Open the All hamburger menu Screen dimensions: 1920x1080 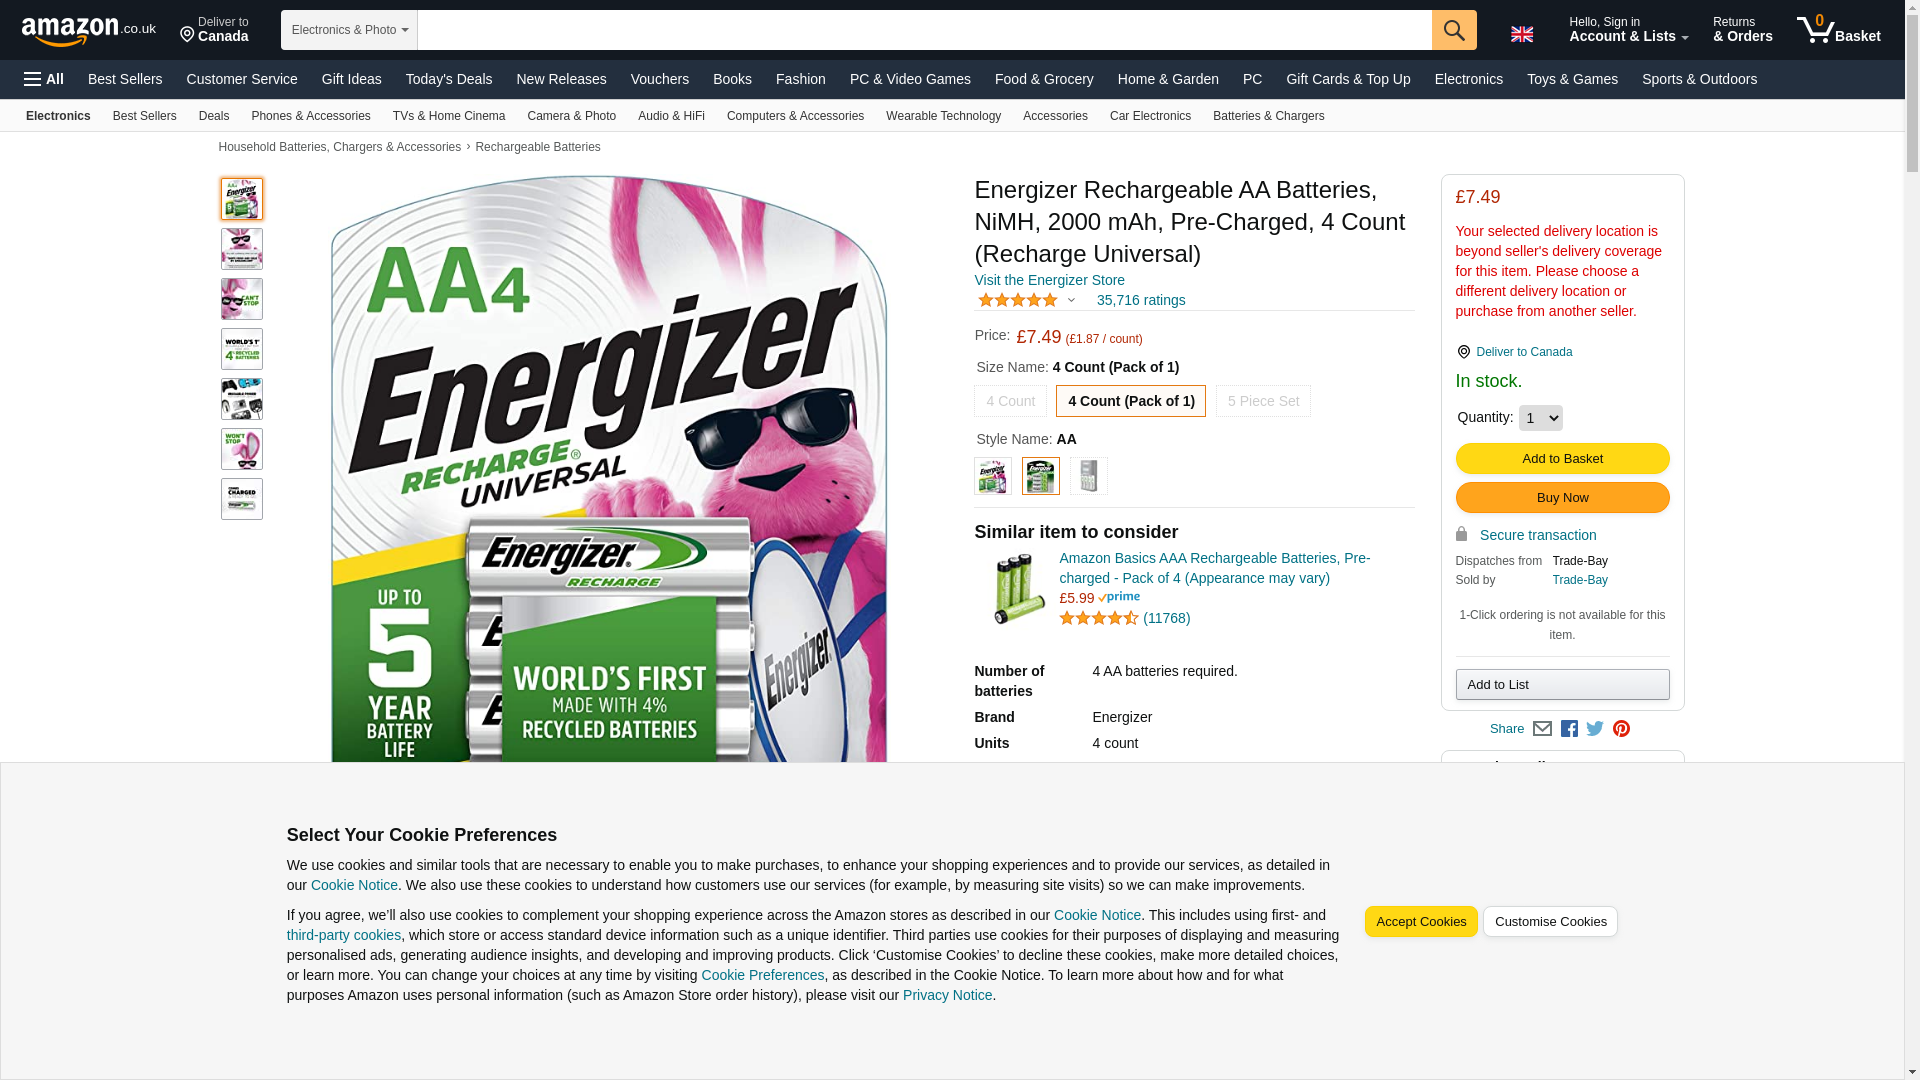pos(44,79)
